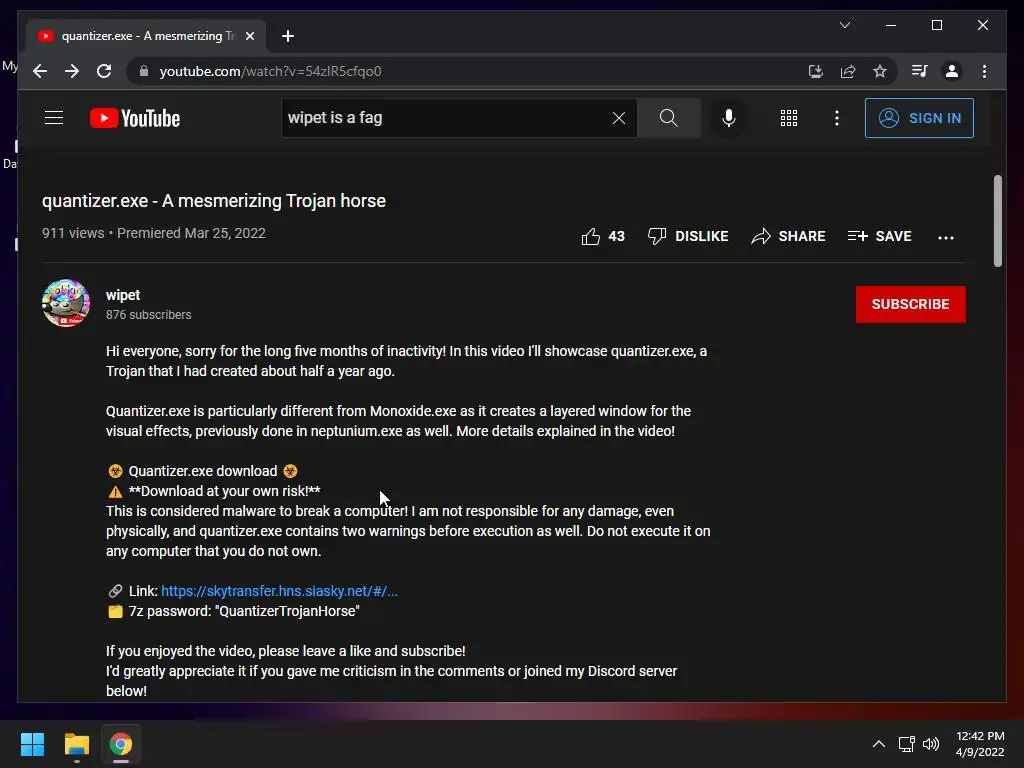
Task: Open a new browser tab
Action: [288, 36]
